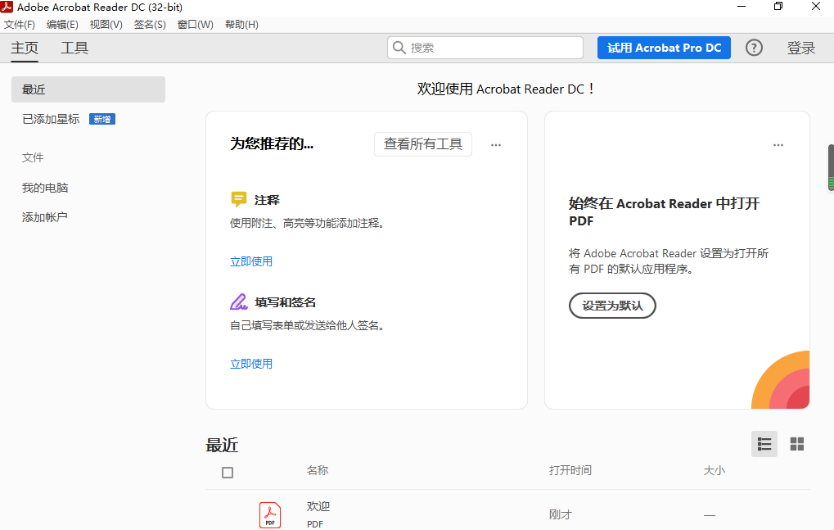
Task: Open the default PDF card more options
Action: click(778, 145)
